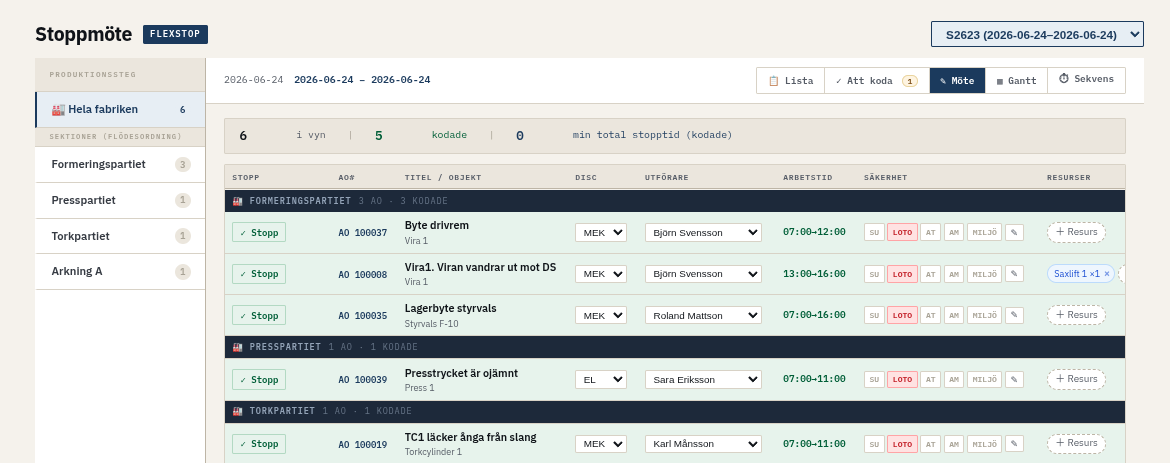1170x463 pixels.
Task: Click pencil note icon for AO 100008 row
Action: (1014, 274)
